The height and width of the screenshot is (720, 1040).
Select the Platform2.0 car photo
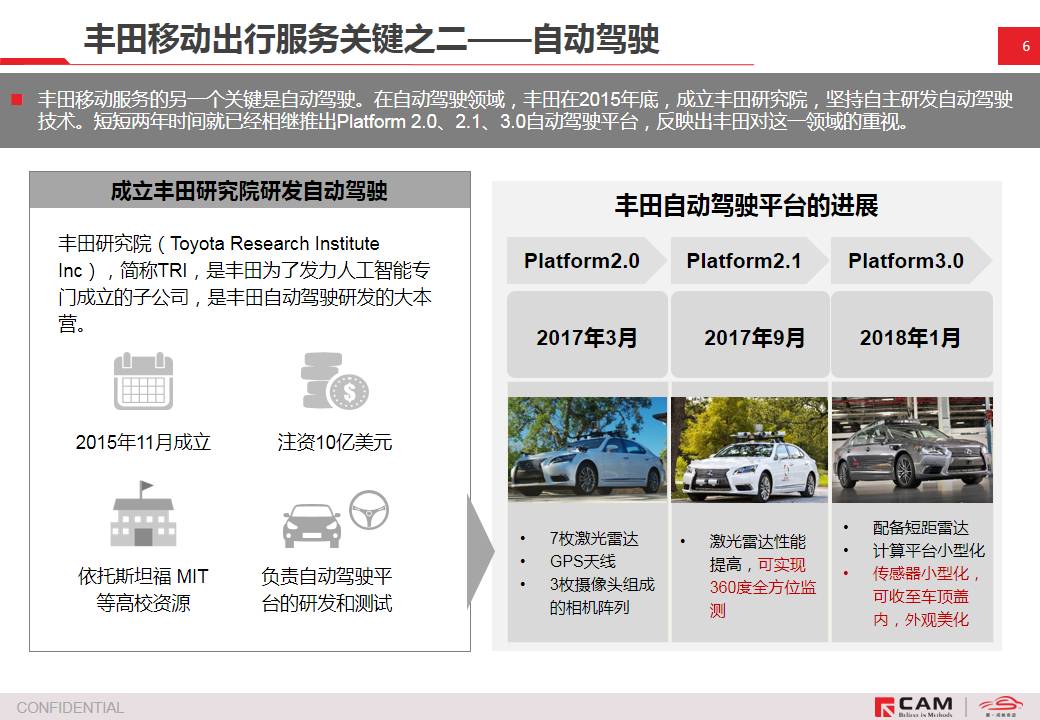point(588,449)
